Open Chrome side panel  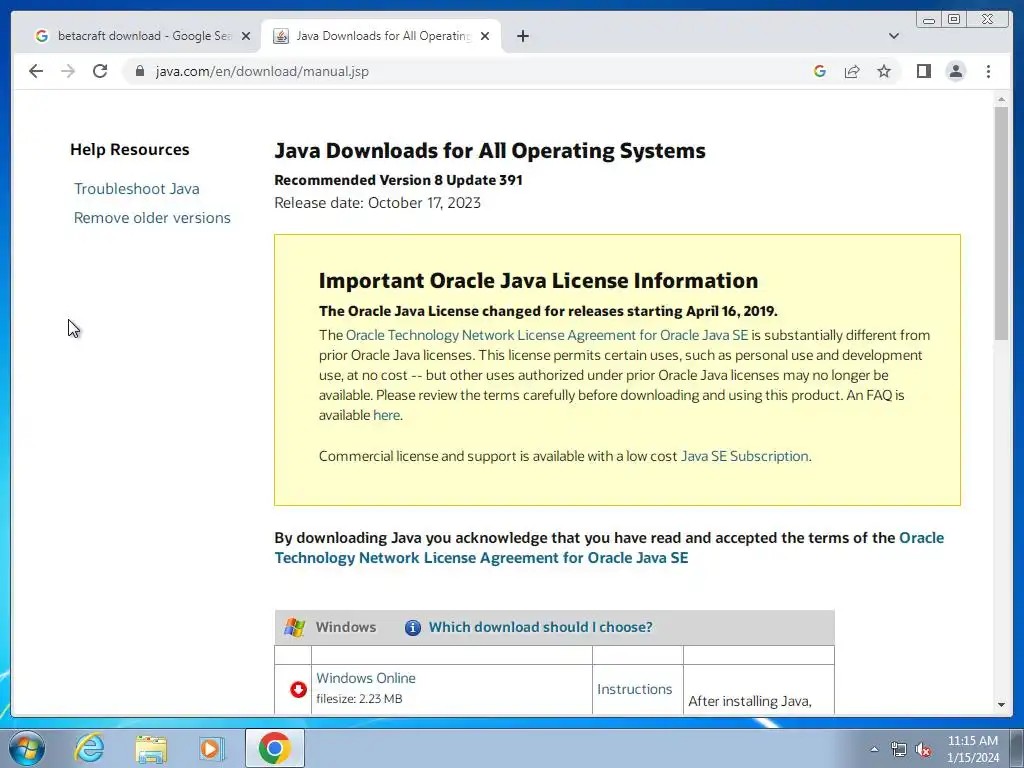click(x=923, y=71)
